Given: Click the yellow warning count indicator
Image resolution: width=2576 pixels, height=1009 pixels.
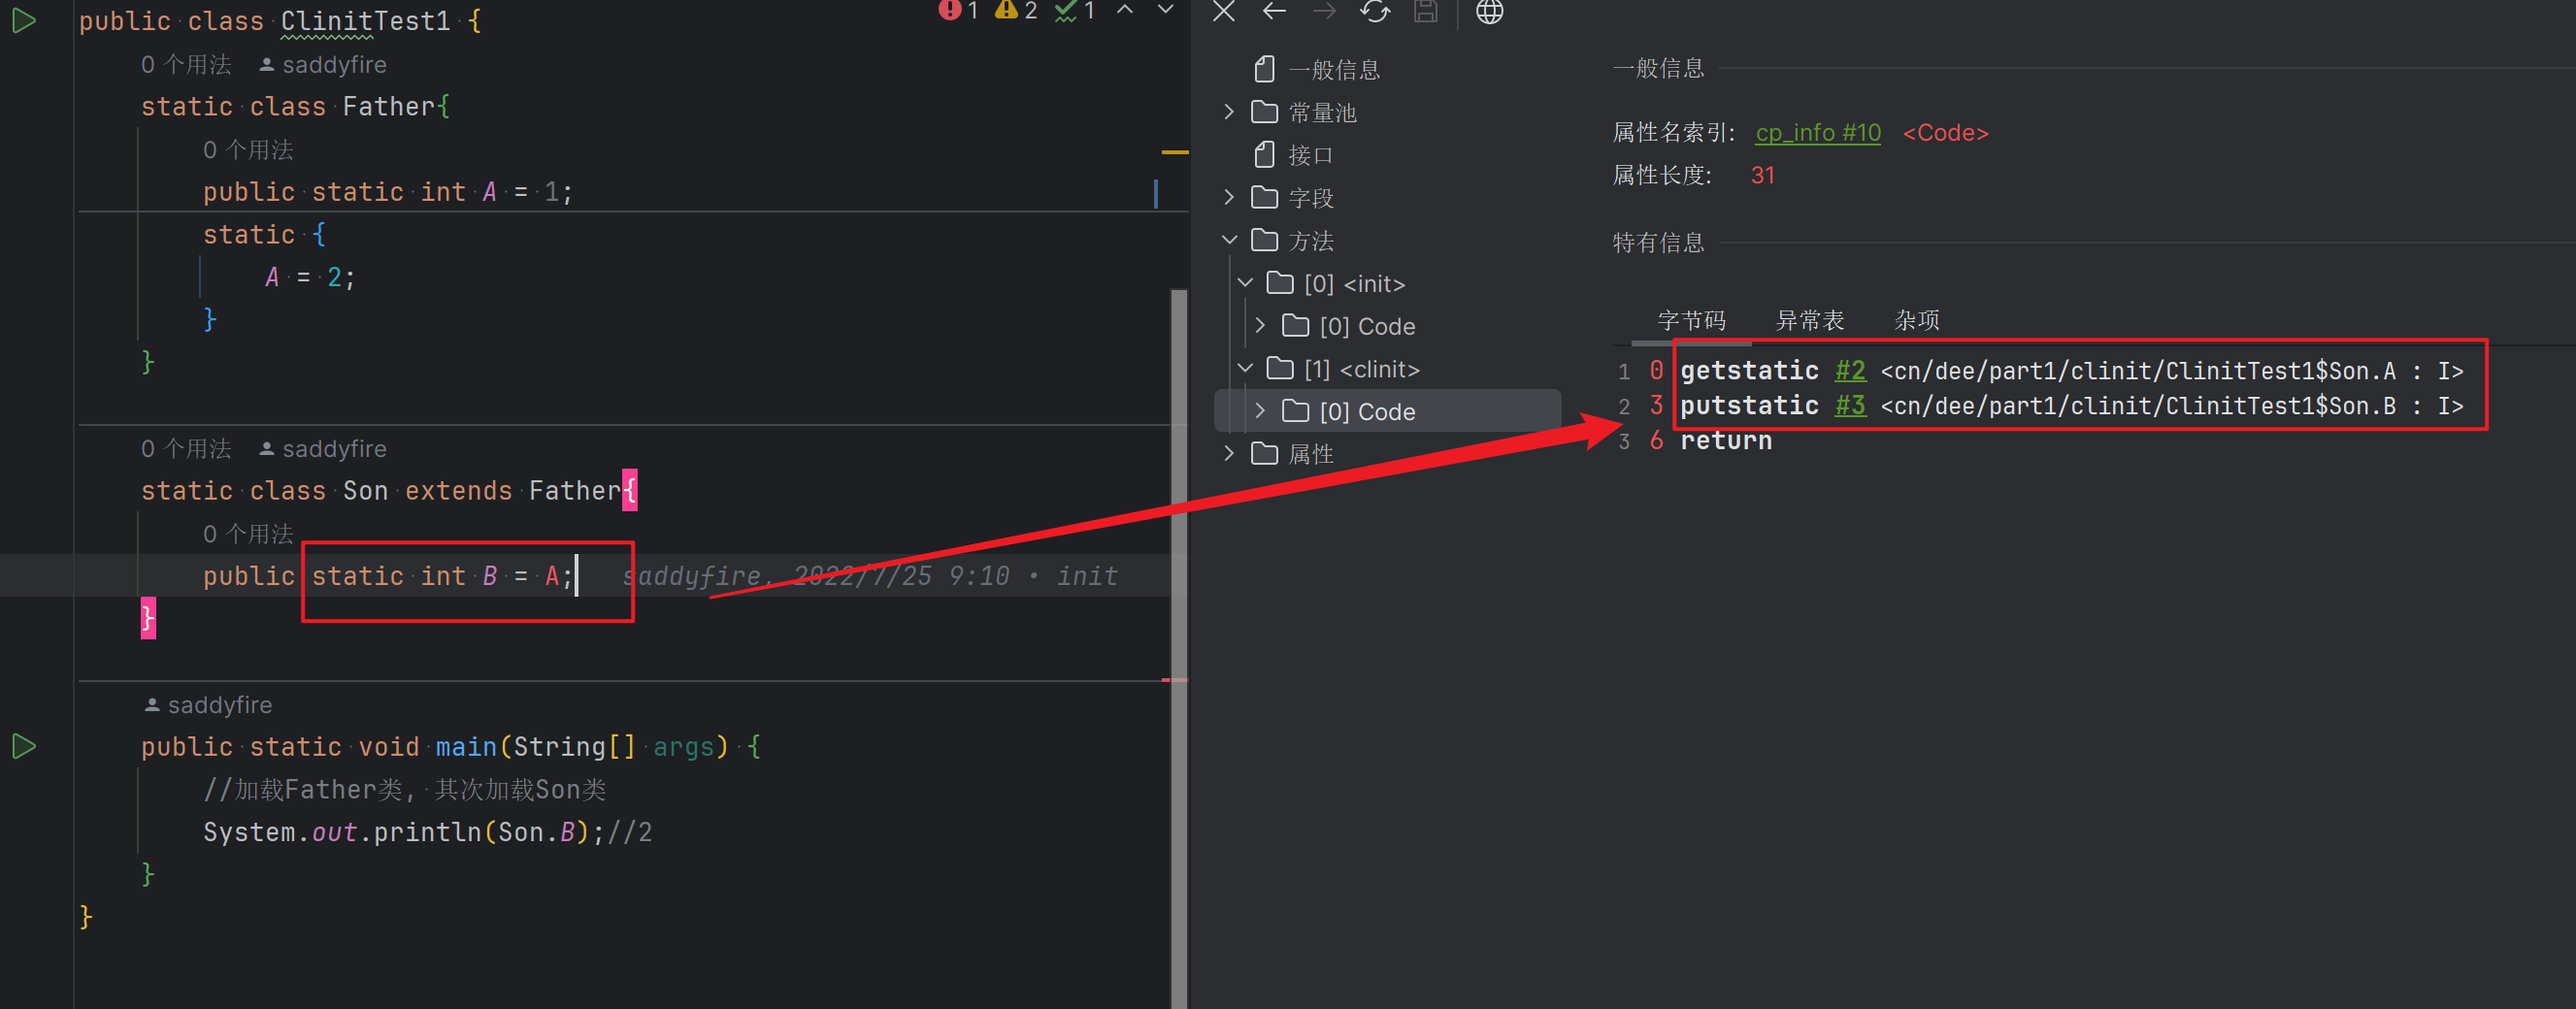Looking at the screenshot, I should pyautogui.click(x=1016, y=11).
